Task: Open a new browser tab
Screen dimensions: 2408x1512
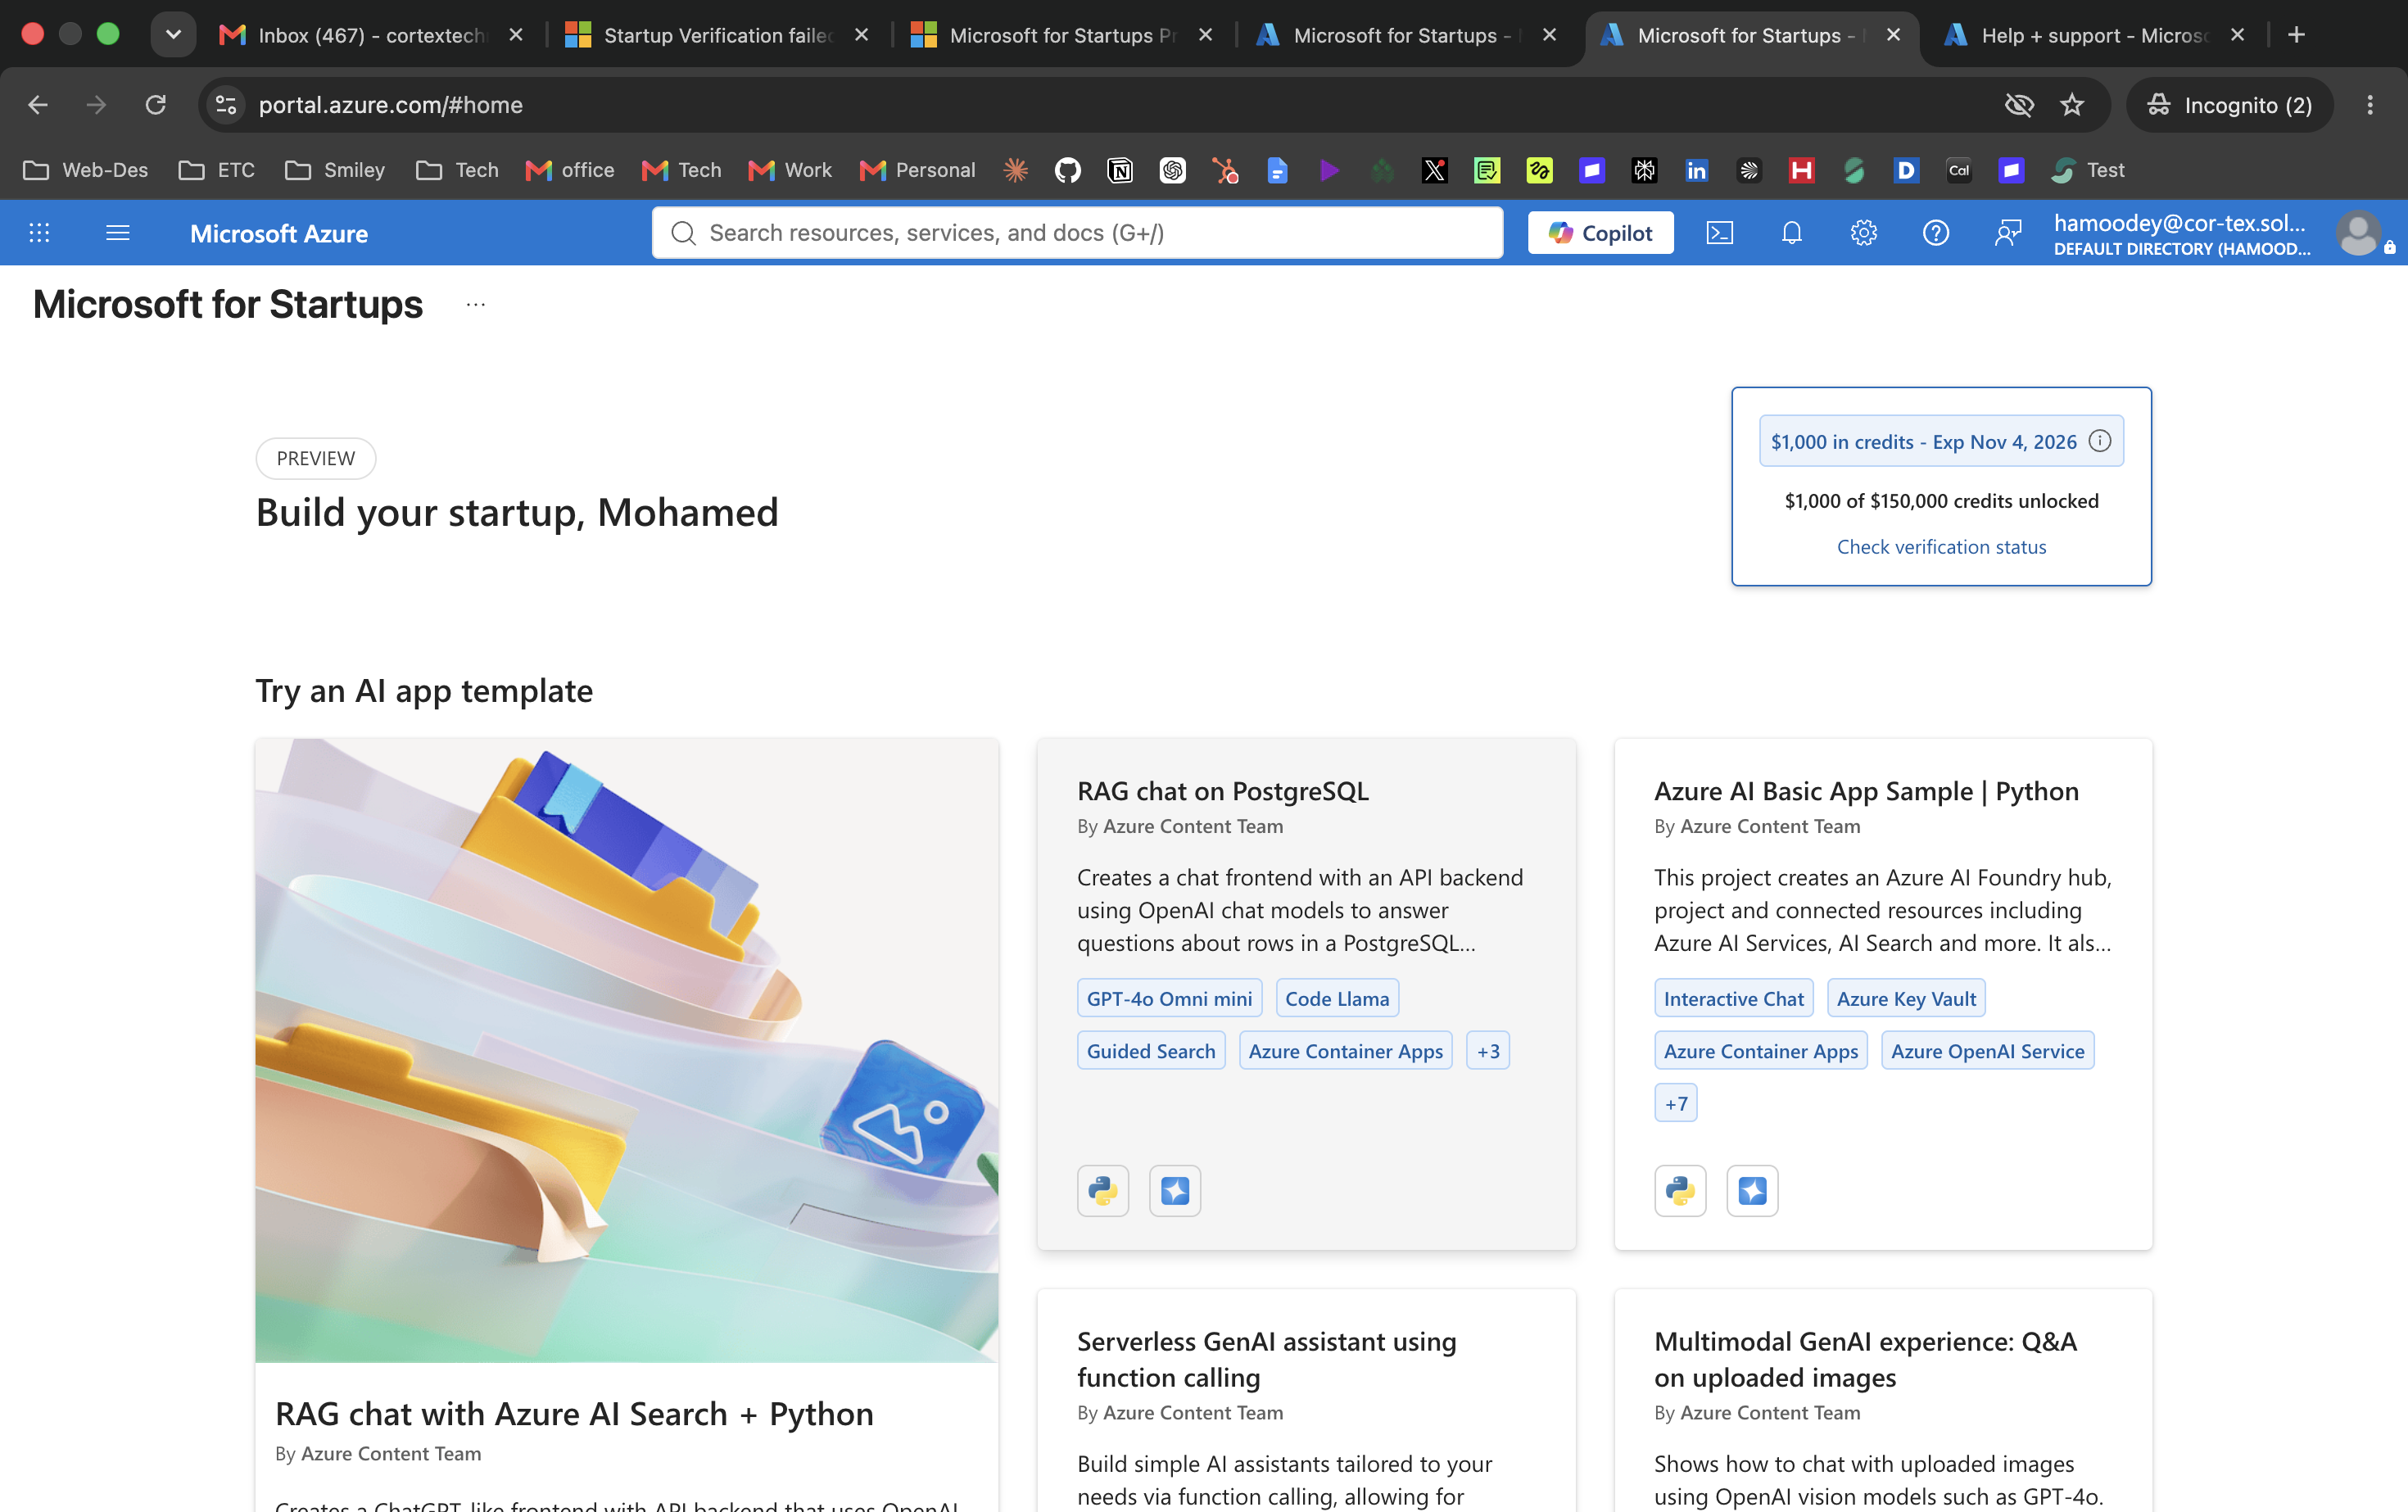Action: [x=2296, y=35]
